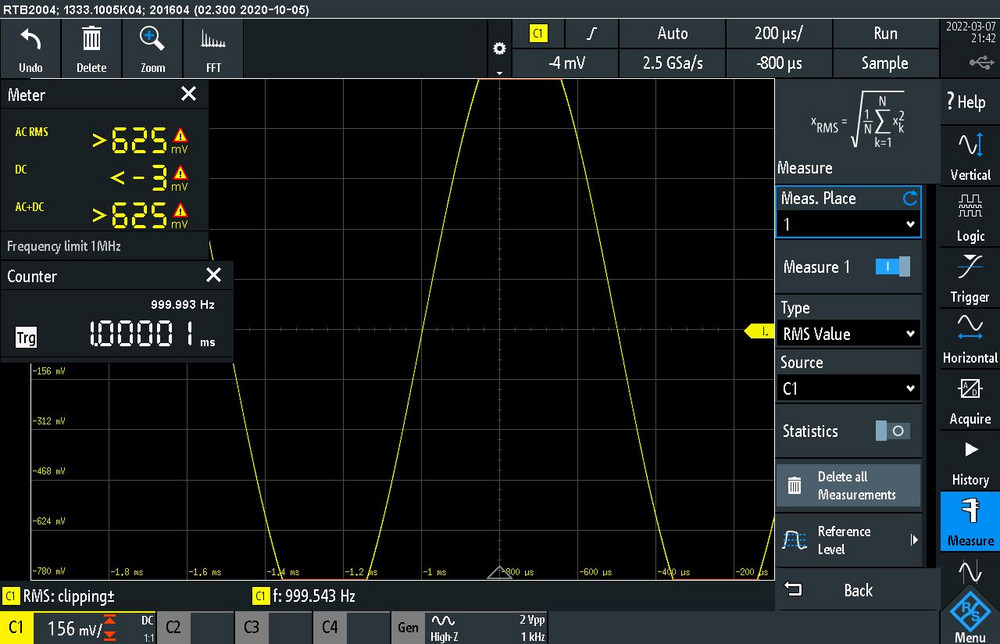Switch the Run acquisition state
Image resolution: width=1000 pixels, height=644 pixels.
click(x=885, y=33)
